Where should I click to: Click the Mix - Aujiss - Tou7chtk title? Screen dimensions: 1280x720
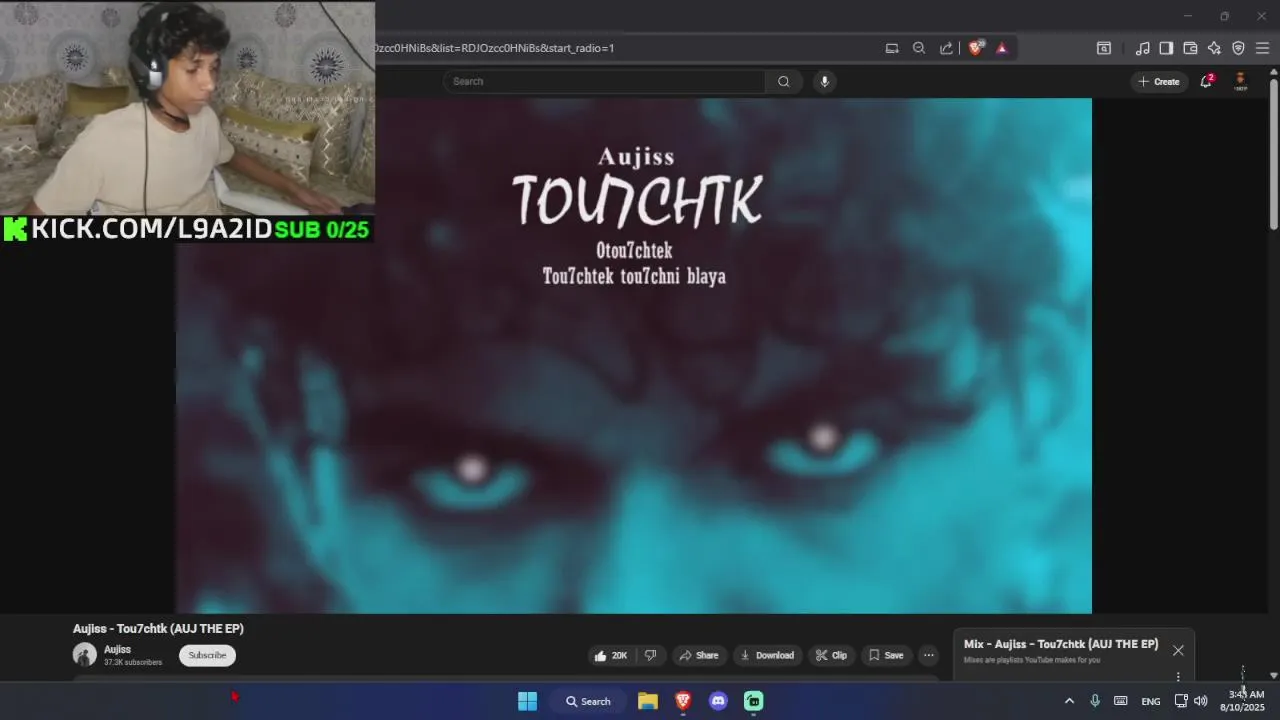click(x=1061, y=644)
